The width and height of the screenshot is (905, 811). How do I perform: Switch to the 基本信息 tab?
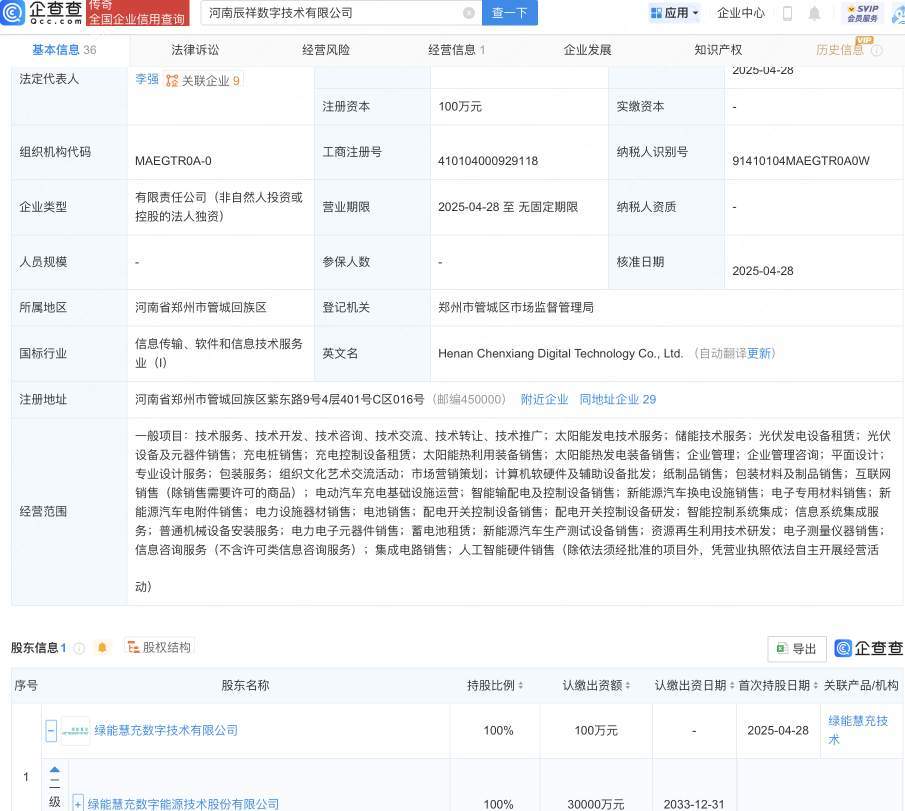click(x=64, y=50)
